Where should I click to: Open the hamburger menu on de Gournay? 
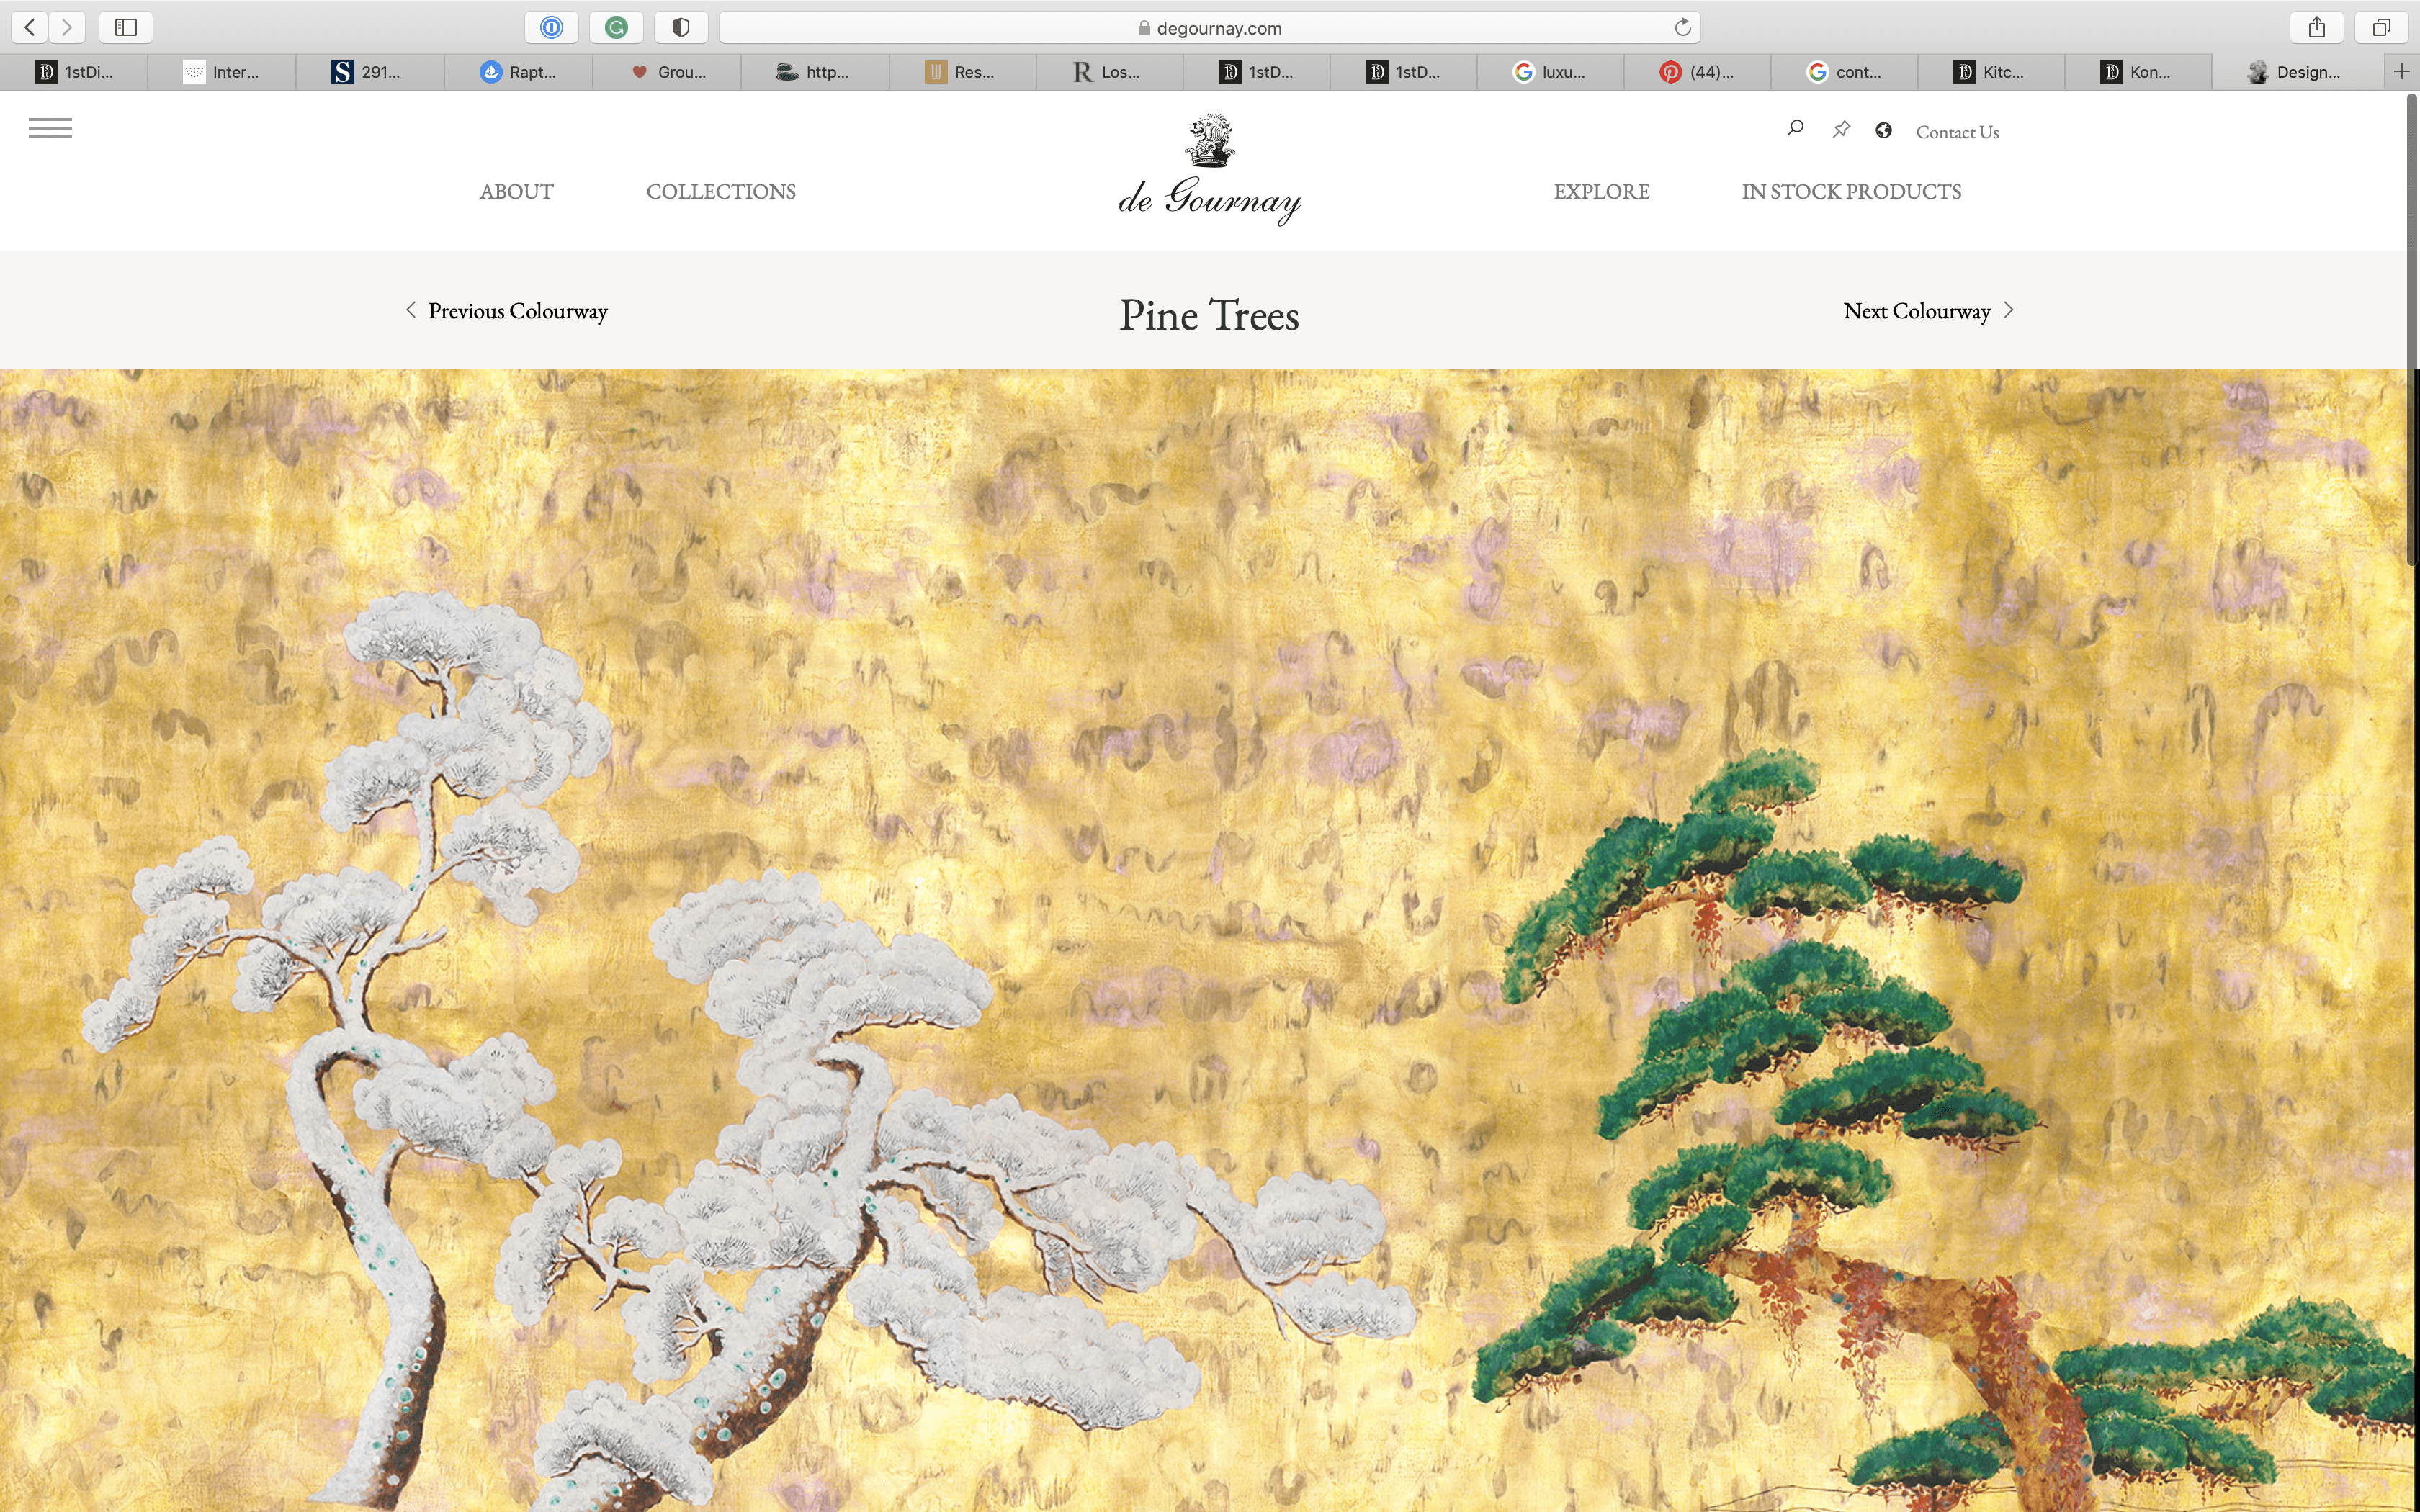(x=50, y=128)
